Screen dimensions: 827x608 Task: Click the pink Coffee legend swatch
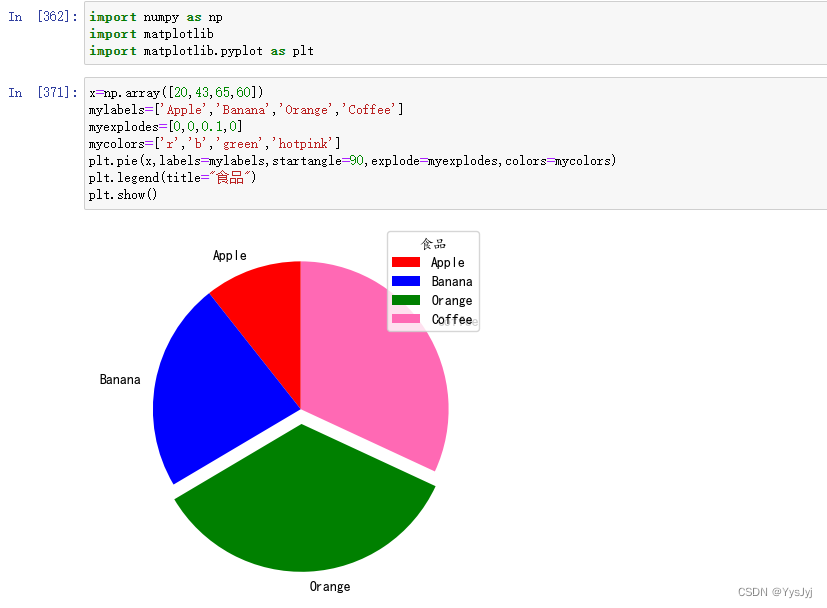coord(406,319)
